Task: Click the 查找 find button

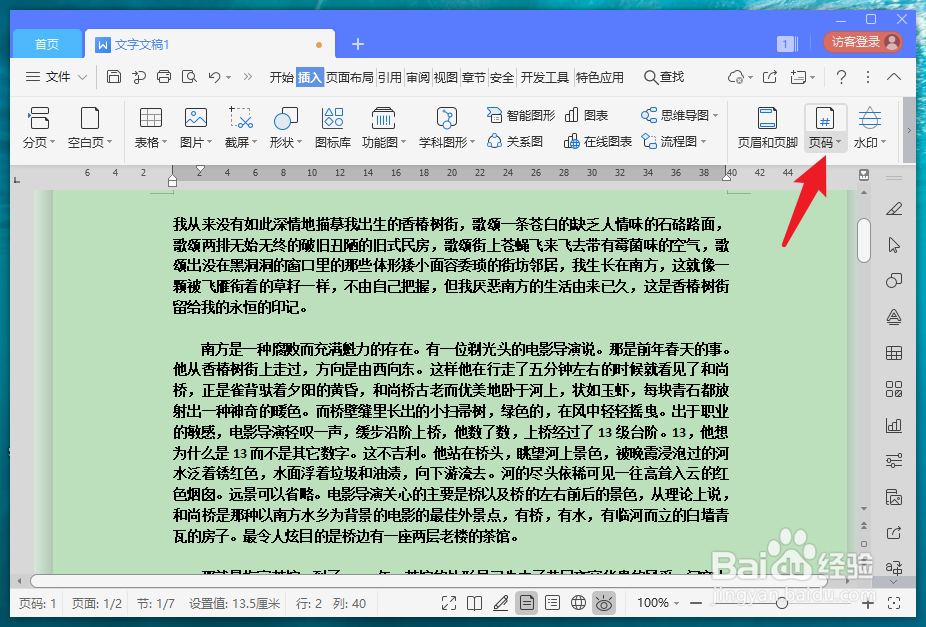Action: (x=664, y=77)
